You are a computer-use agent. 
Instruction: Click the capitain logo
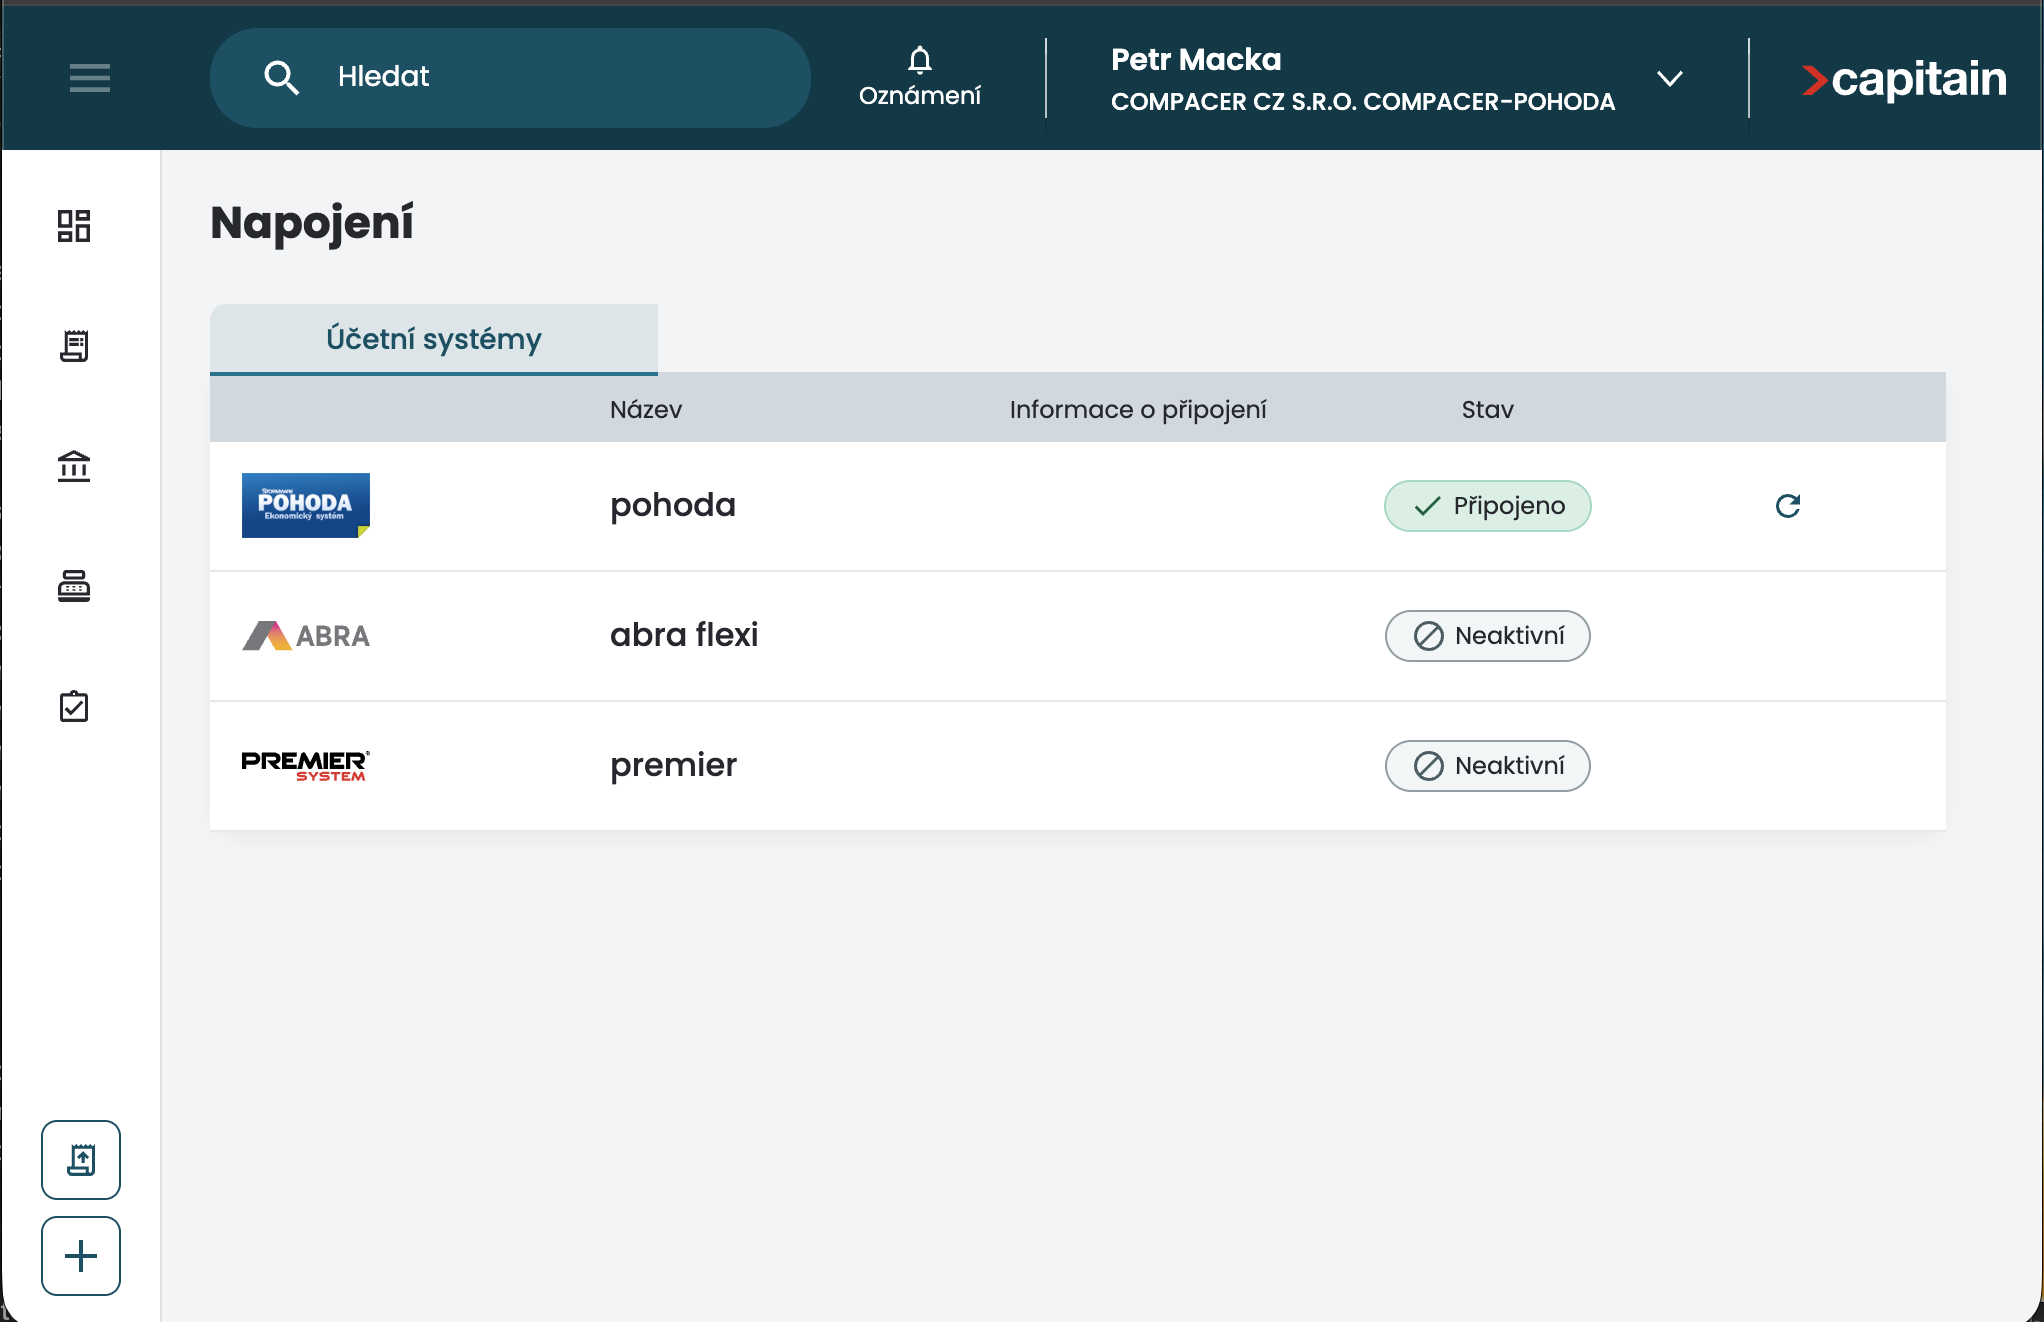pyautogui.click(x=1903, y=79)
